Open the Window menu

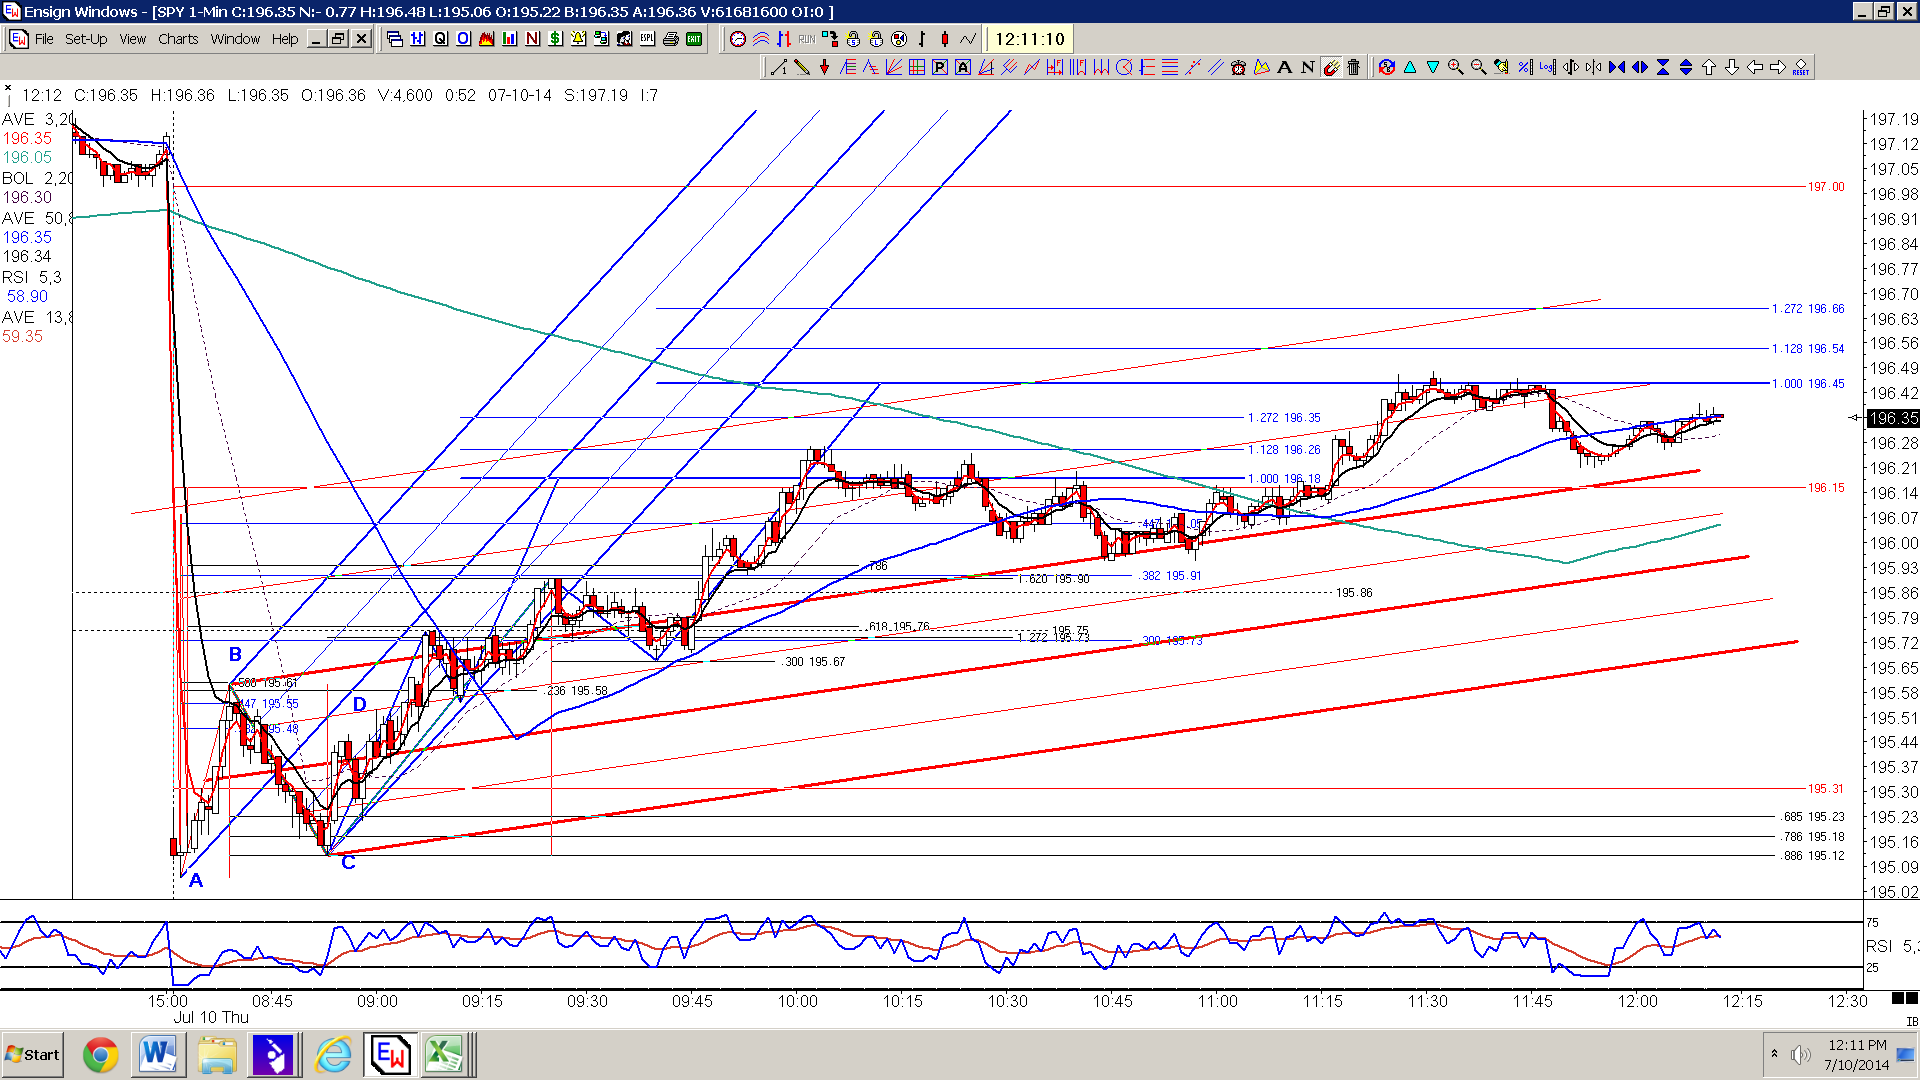click(x=235, y=39)
